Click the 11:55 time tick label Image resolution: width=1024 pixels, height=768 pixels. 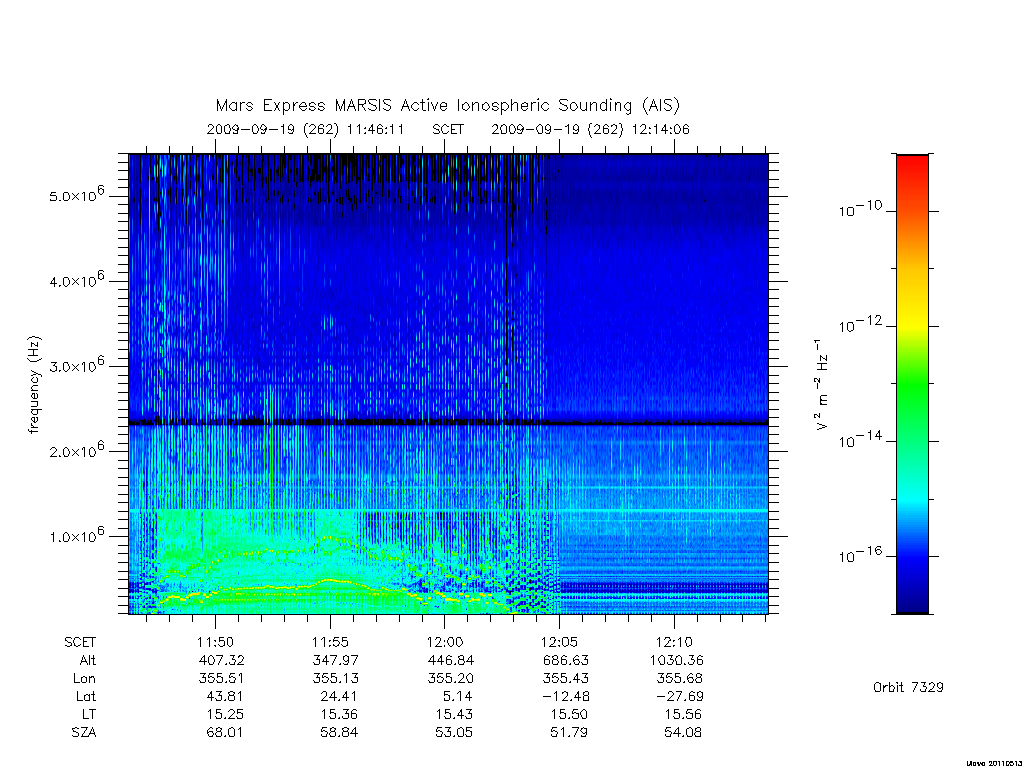coord(330,642)
